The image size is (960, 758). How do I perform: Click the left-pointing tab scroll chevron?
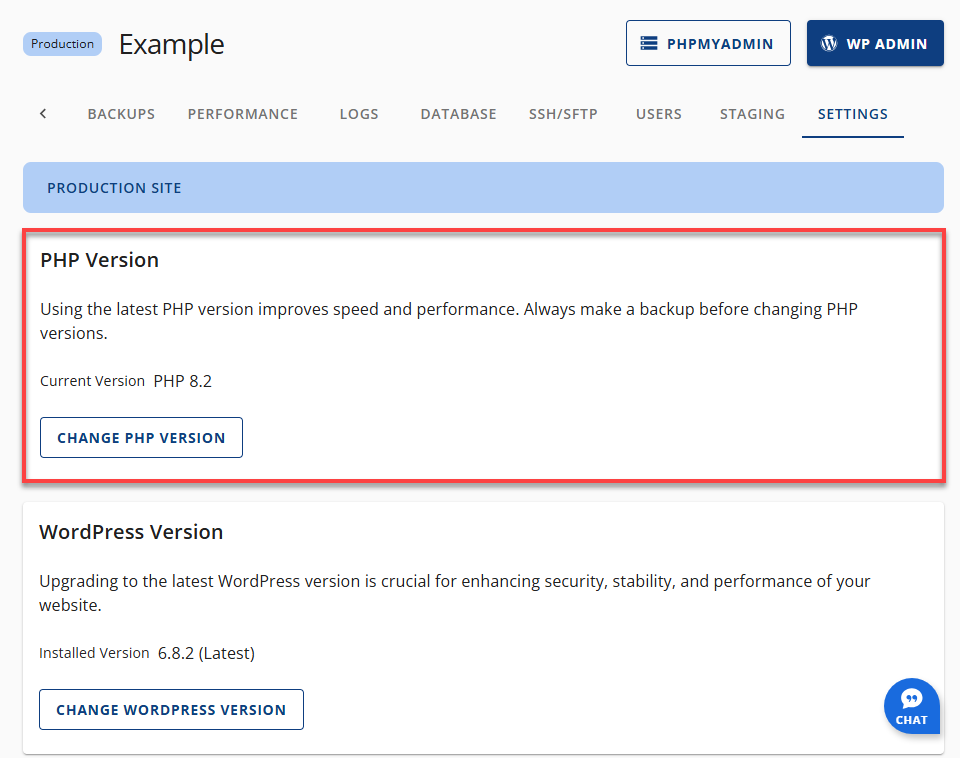[42, 113]
